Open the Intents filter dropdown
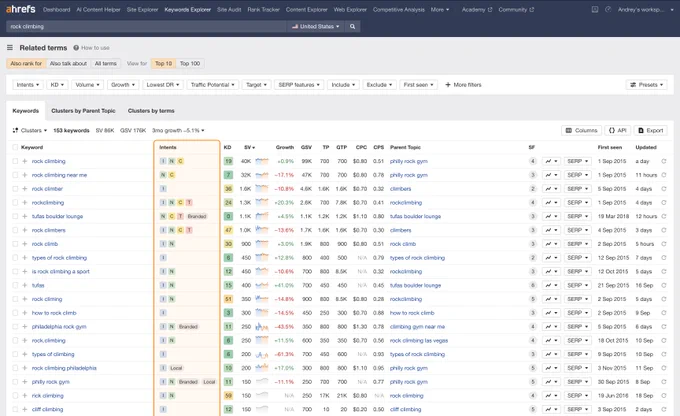 pyautogui.click(x=28, y=85)
